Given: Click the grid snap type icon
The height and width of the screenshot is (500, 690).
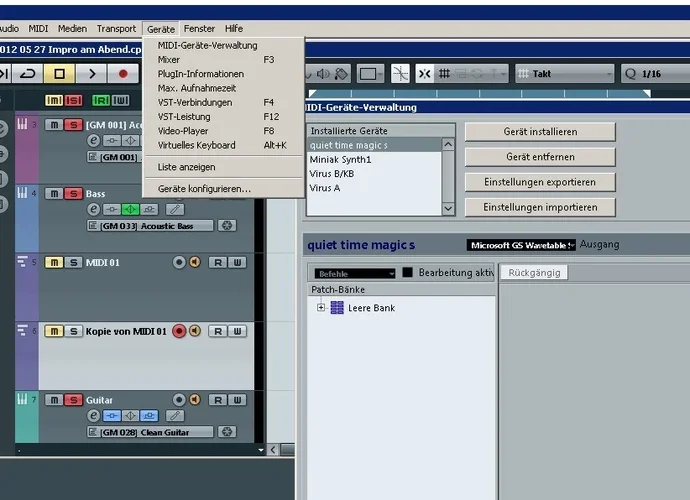Looking at the screenshot, I should (x=444, y=74).
